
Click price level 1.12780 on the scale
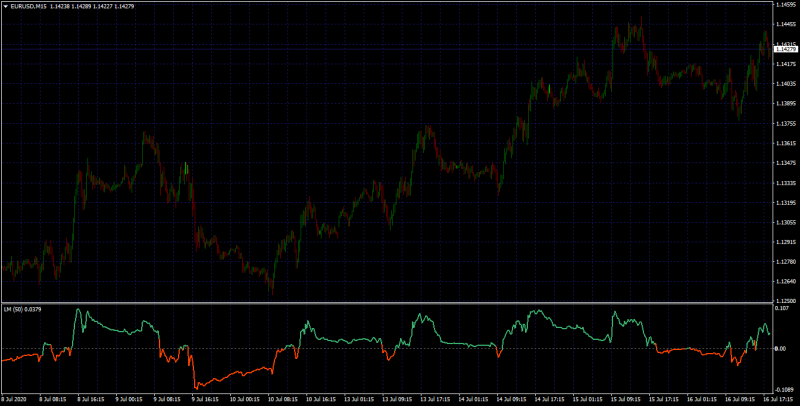[786, 262]
